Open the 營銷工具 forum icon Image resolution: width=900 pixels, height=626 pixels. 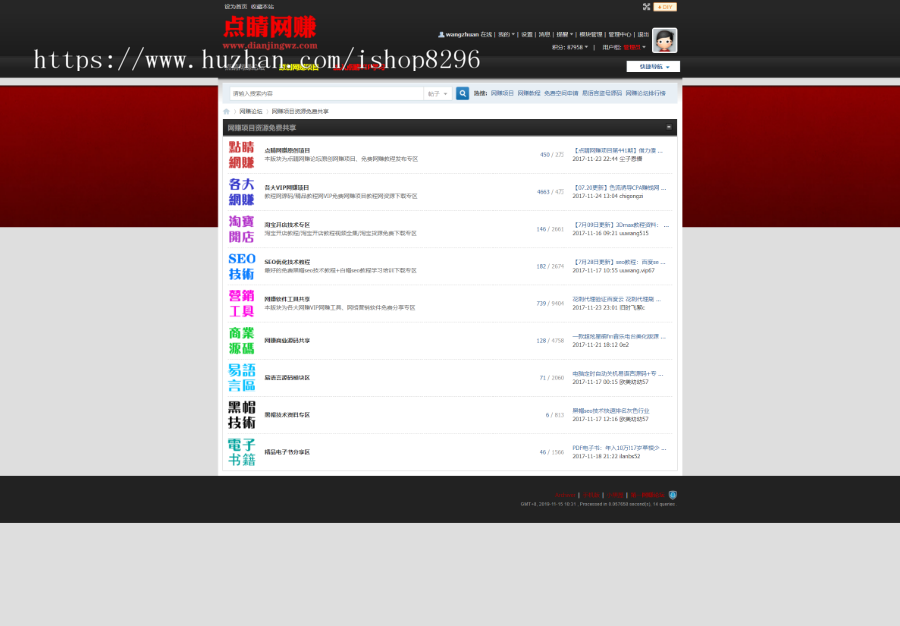pos(241,304)
